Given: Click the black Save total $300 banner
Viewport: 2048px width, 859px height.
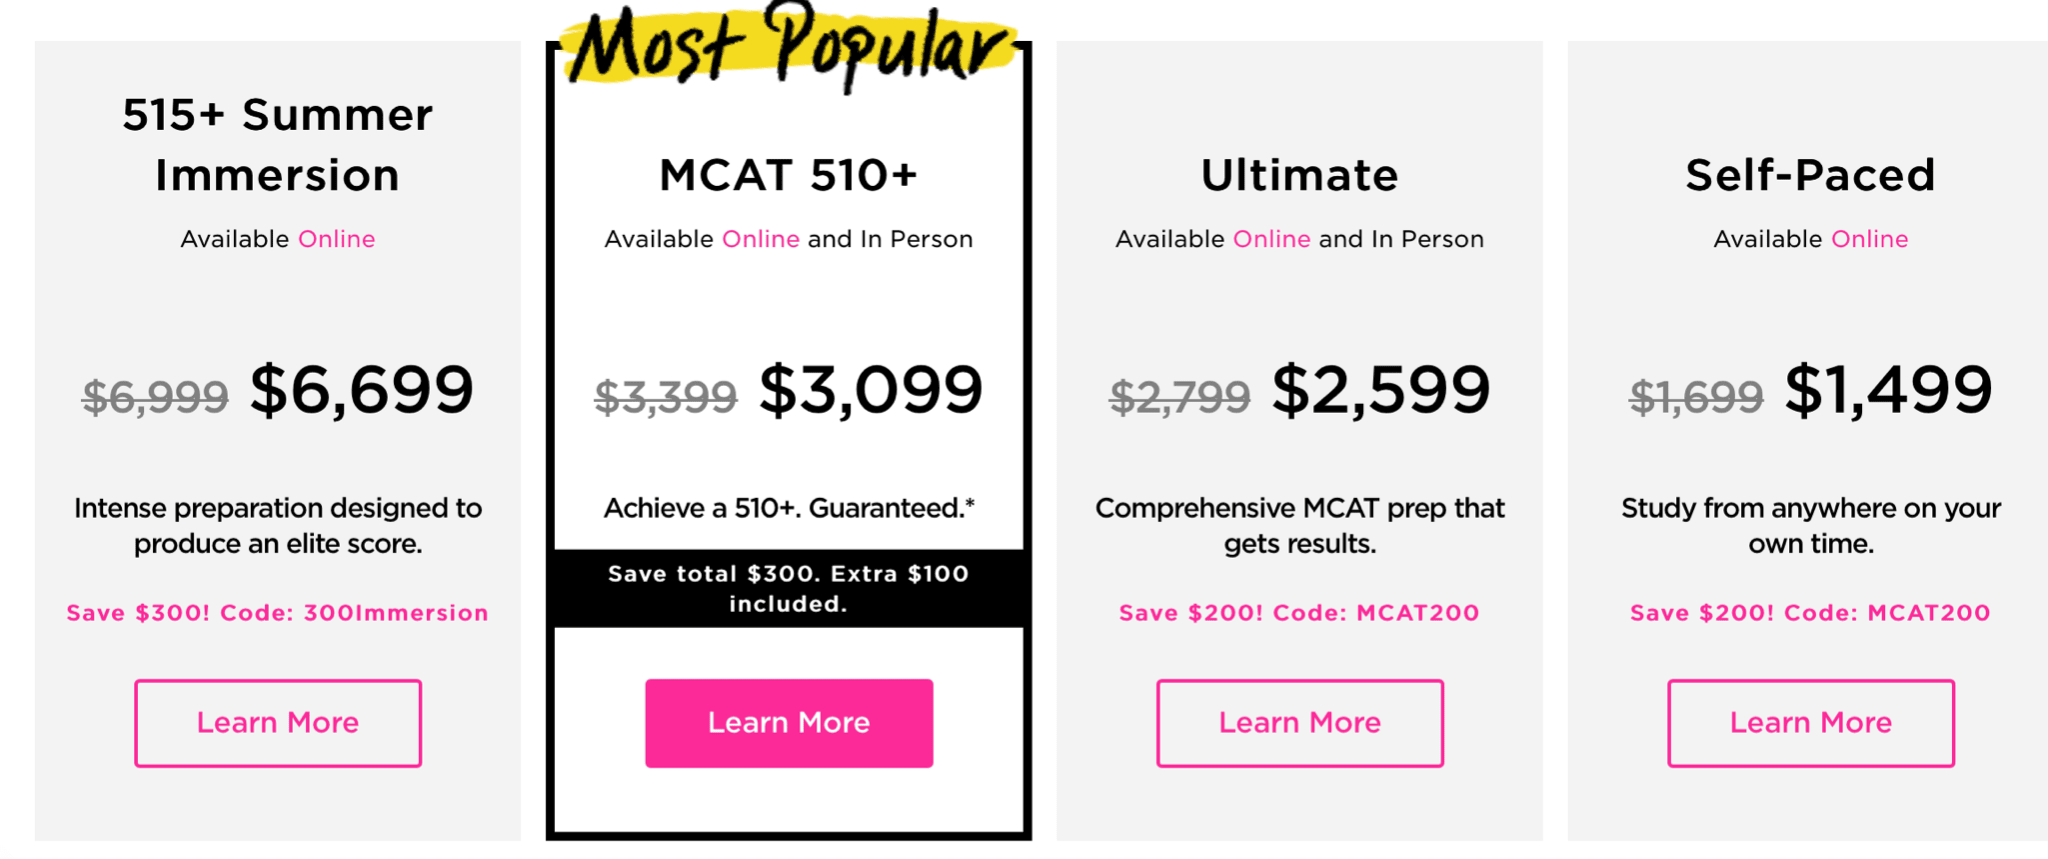Looking at the screenshot, I should [789, 588].
